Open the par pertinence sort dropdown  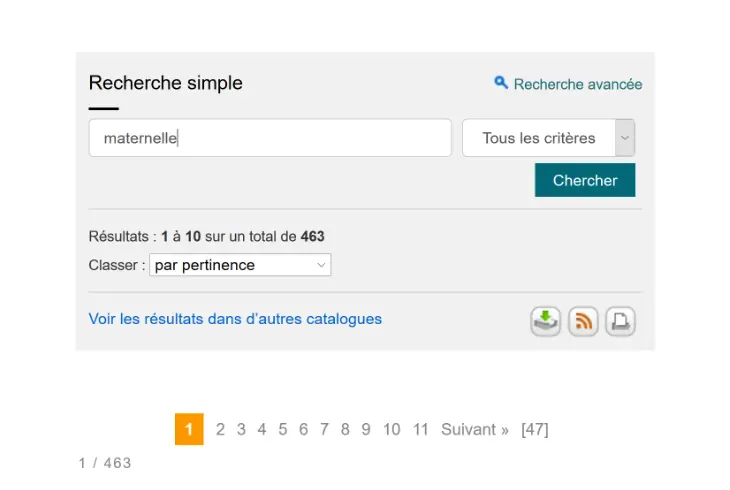[x=240, y=265]
